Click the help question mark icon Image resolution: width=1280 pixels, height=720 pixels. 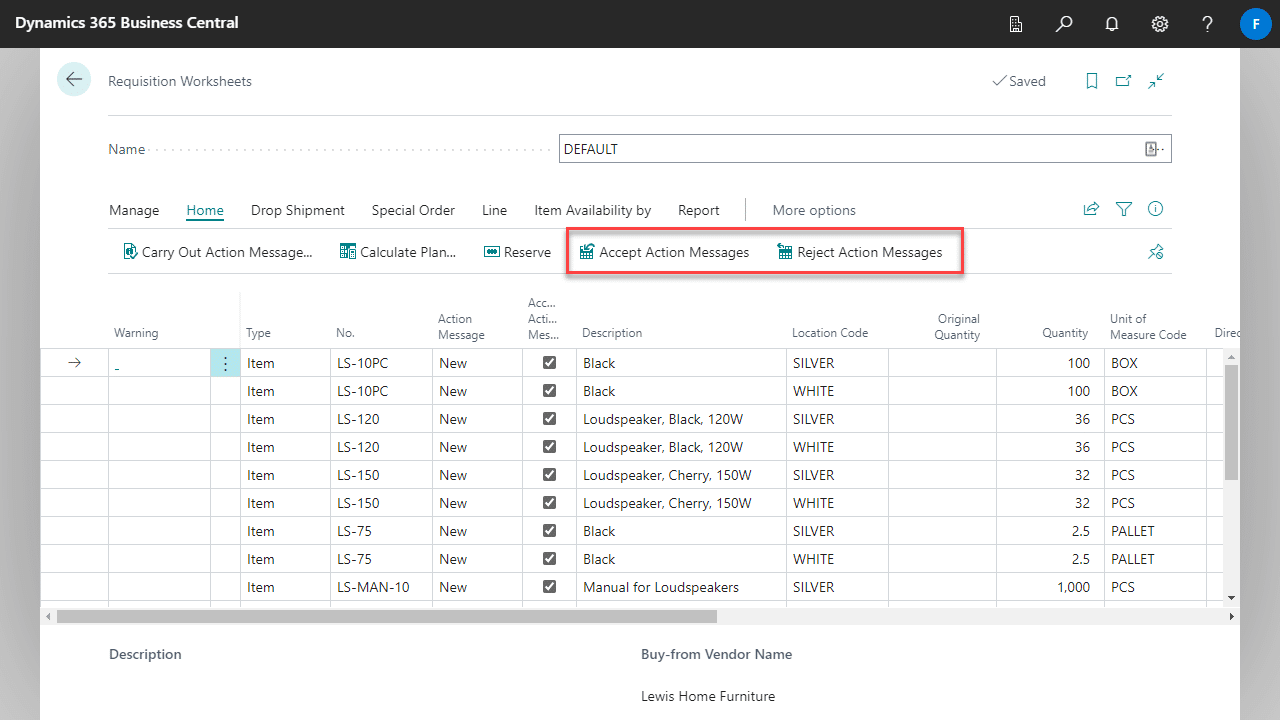1208,23
